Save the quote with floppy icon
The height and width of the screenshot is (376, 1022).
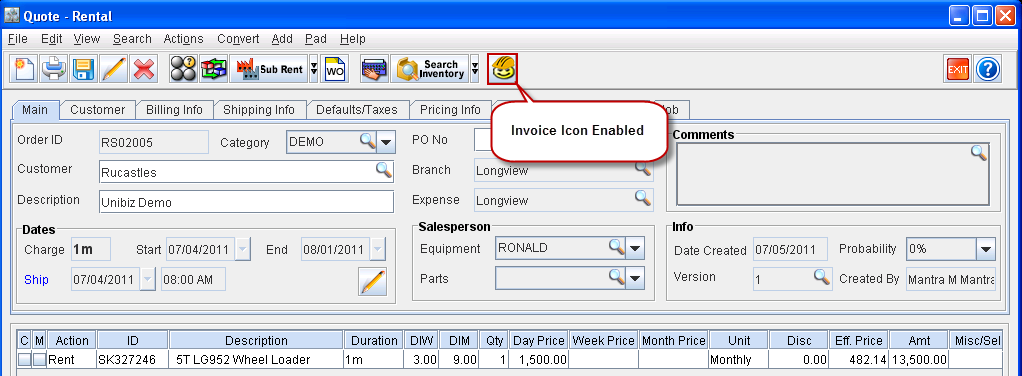pyautogui.click(x=83, y=68)
